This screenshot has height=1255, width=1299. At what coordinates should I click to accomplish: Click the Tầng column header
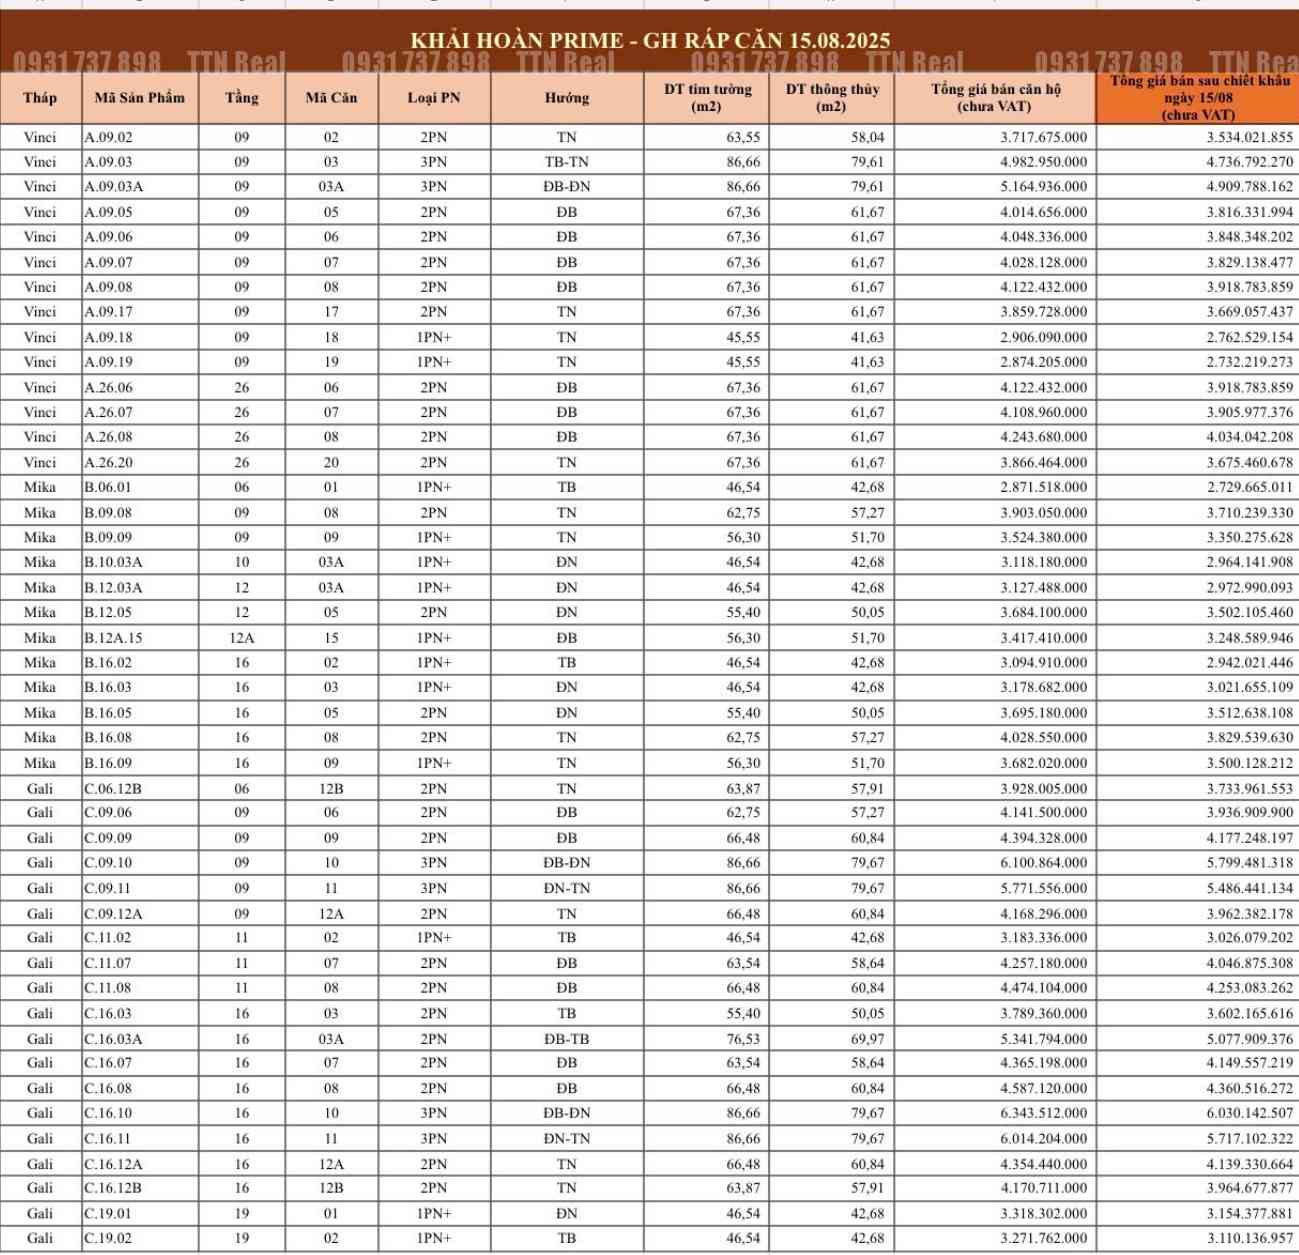[241, 98]
